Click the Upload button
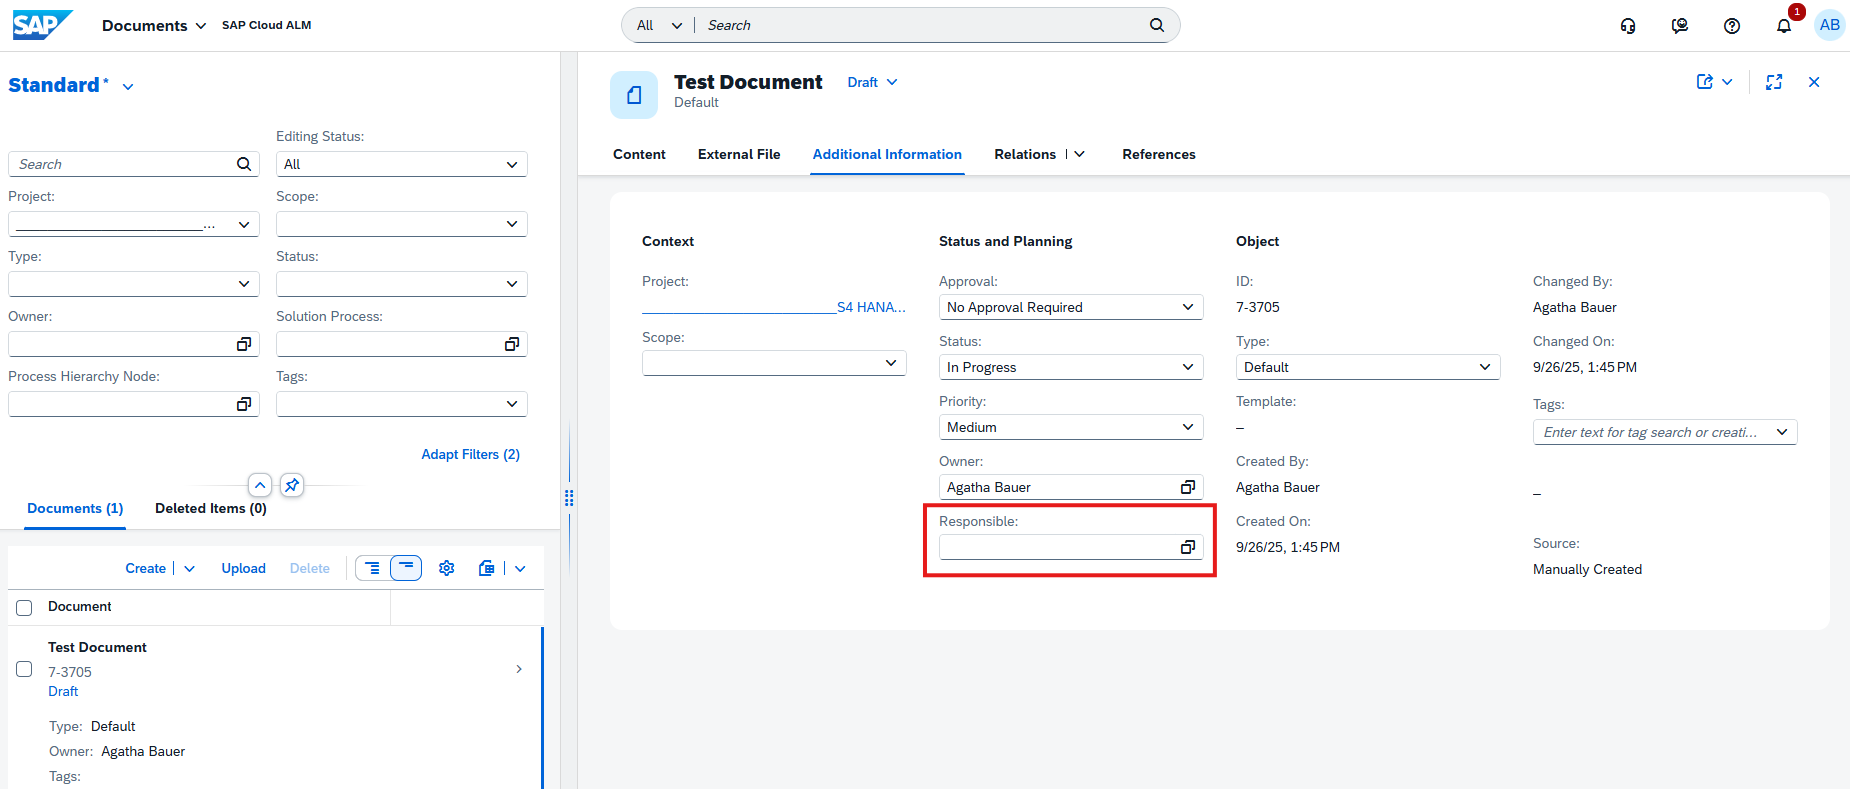 243,568
